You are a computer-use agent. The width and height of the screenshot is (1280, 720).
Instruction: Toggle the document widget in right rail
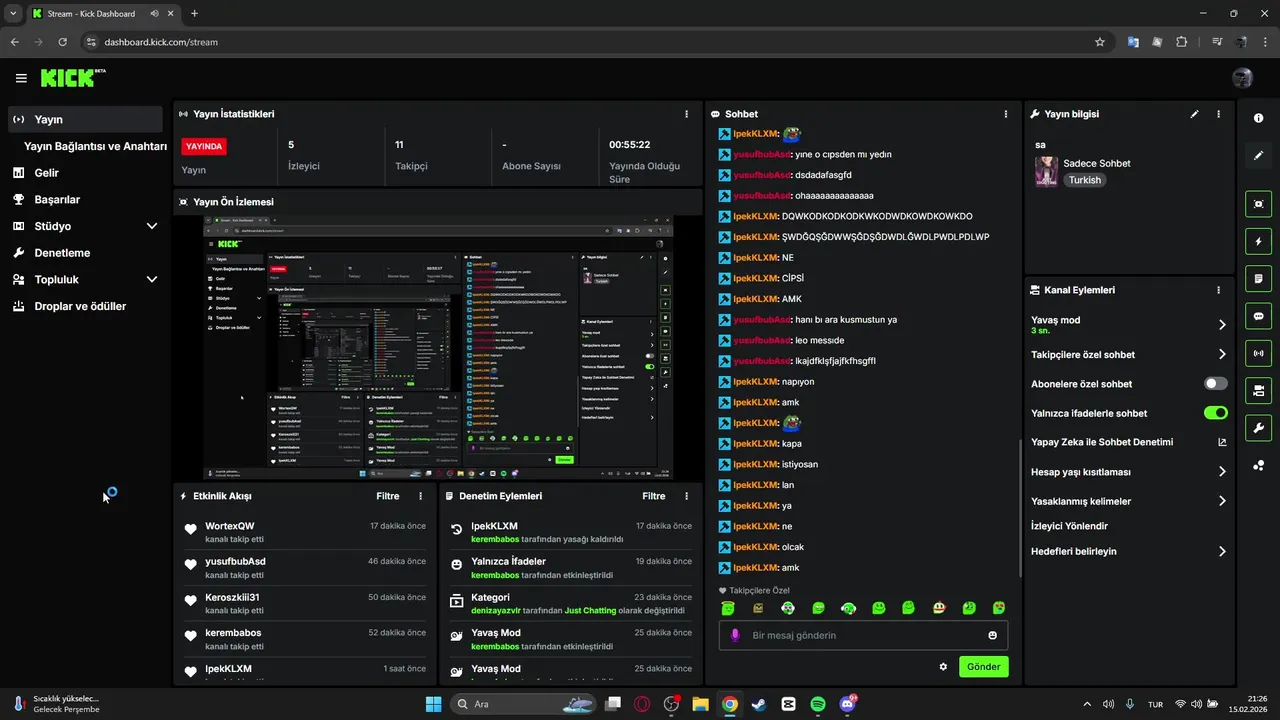1259,278
